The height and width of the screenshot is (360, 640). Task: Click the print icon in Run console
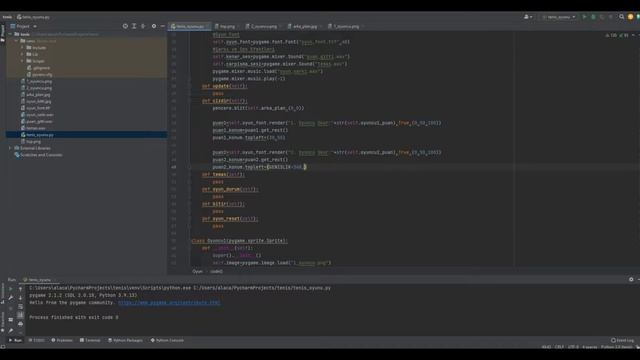coord(20,324)
